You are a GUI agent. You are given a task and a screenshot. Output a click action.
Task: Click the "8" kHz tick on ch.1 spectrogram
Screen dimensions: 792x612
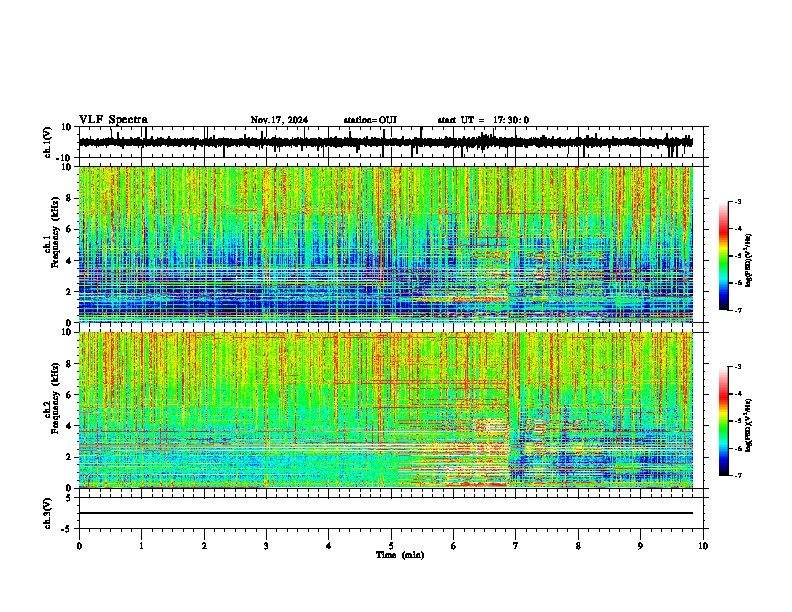click(x=70, y=198)
